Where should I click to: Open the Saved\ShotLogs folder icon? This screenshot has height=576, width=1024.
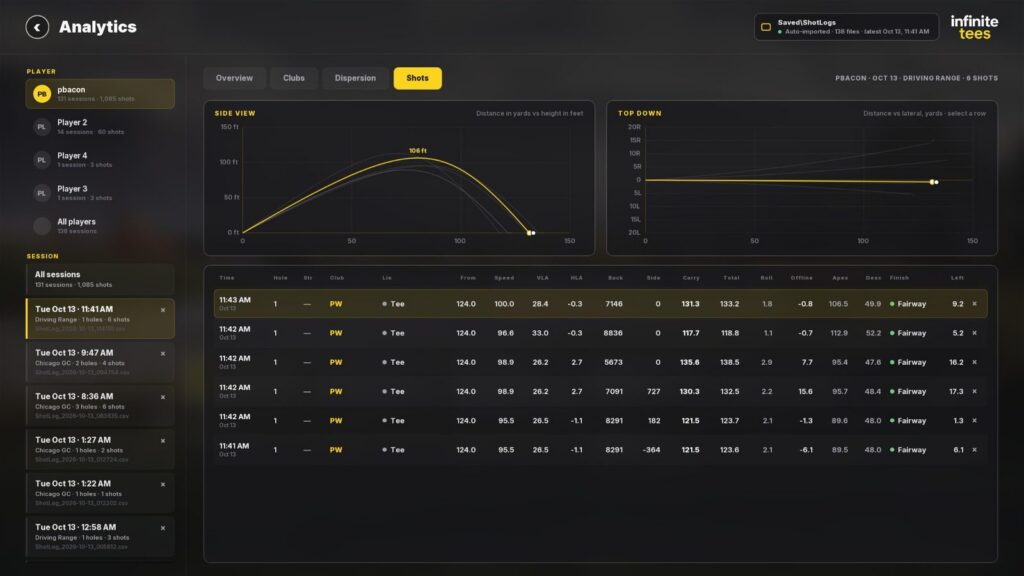pyautogui.click(x=766, y=27)
